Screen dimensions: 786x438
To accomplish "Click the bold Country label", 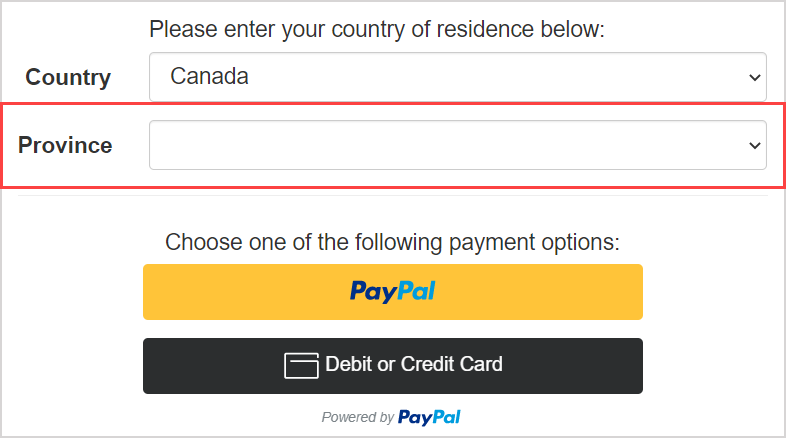I will (x=68, y=77).
